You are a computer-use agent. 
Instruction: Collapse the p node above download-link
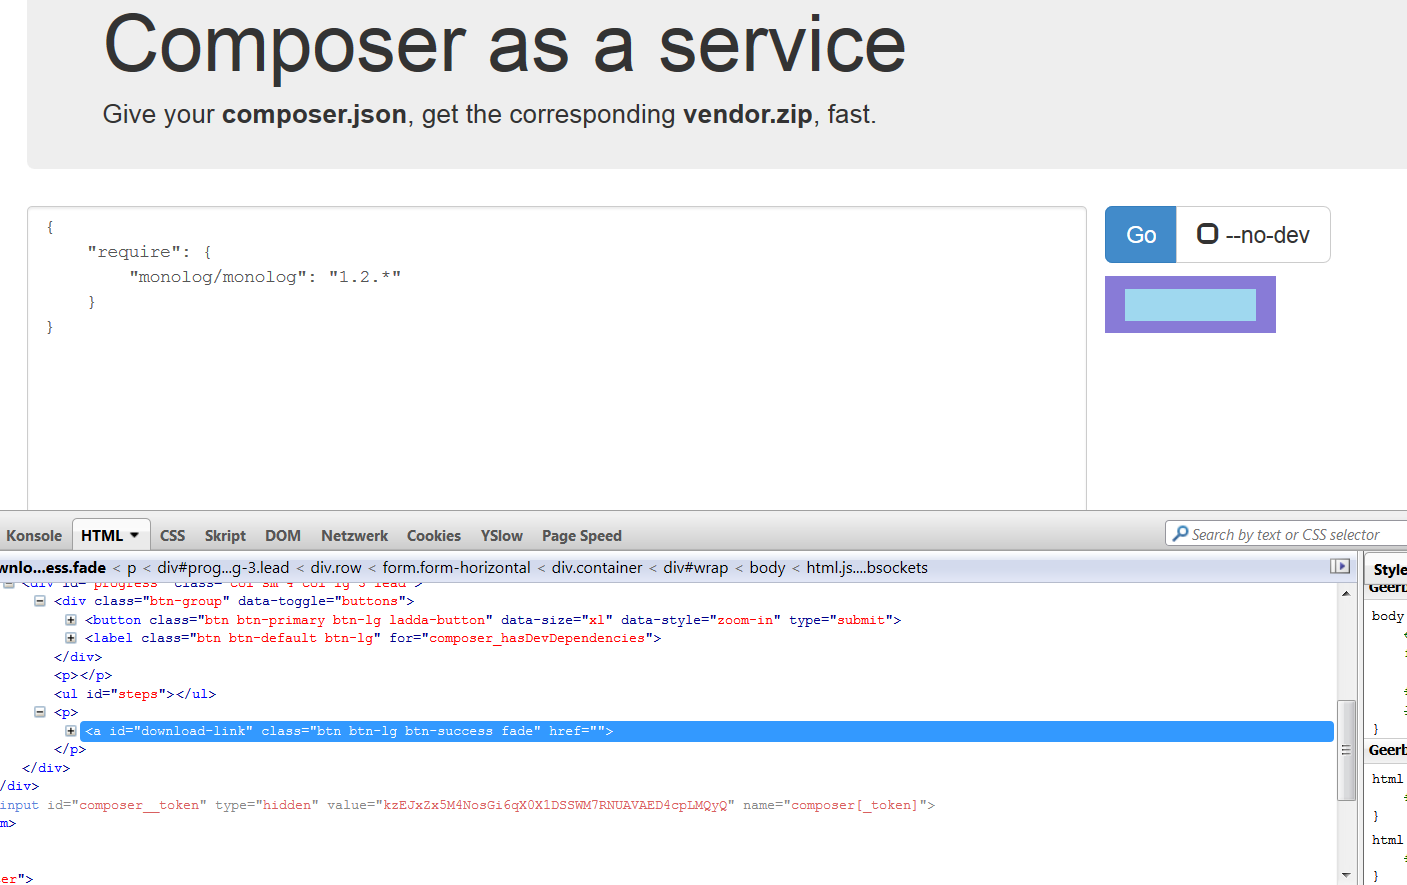pyautogui.click(x=40, y=712)
